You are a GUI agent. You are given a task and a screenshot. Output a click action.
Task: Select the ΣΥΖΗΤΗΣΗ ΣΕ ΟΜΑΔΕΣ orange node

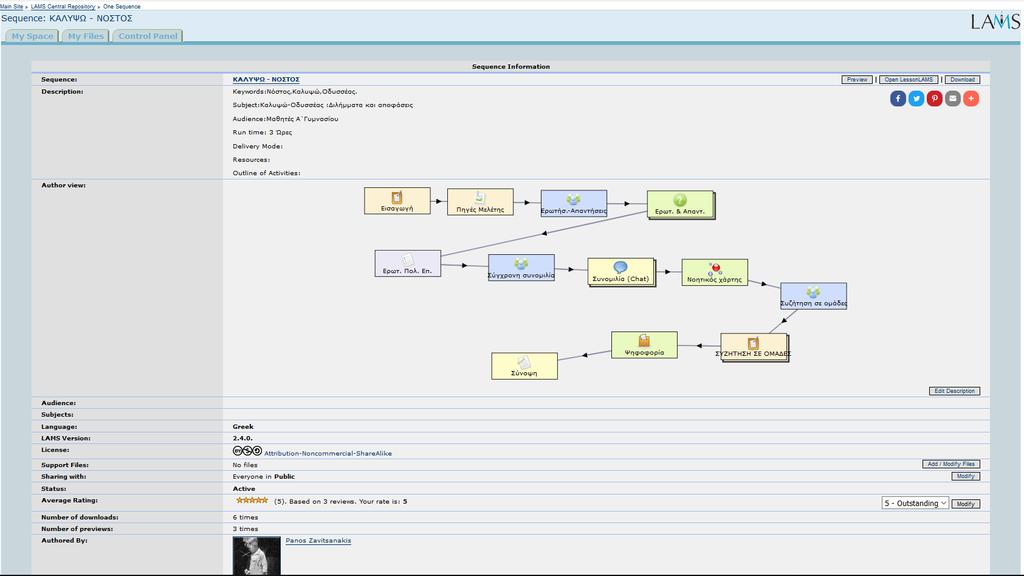pos(754,347)
